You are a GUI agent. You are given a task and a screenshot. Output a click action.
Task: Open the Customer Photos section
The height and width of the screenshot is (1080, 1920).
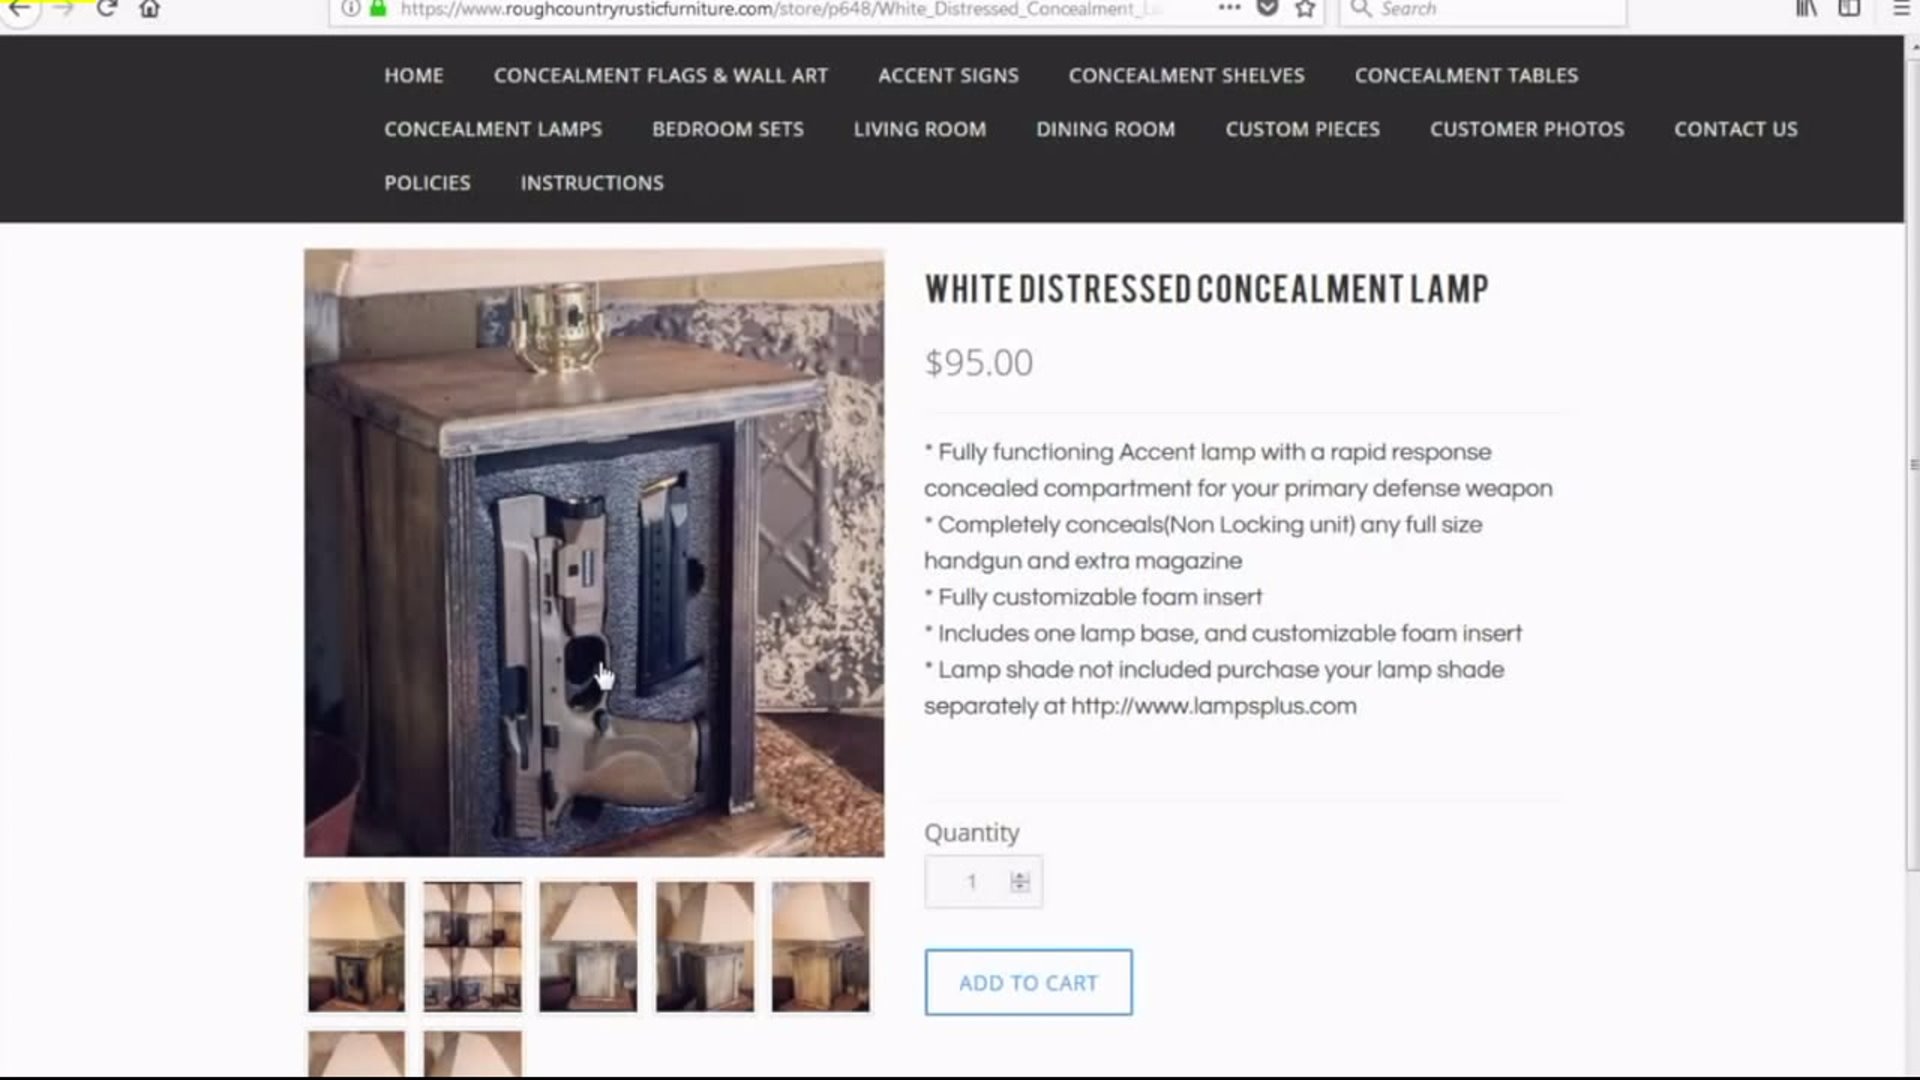pos(1527,129)
